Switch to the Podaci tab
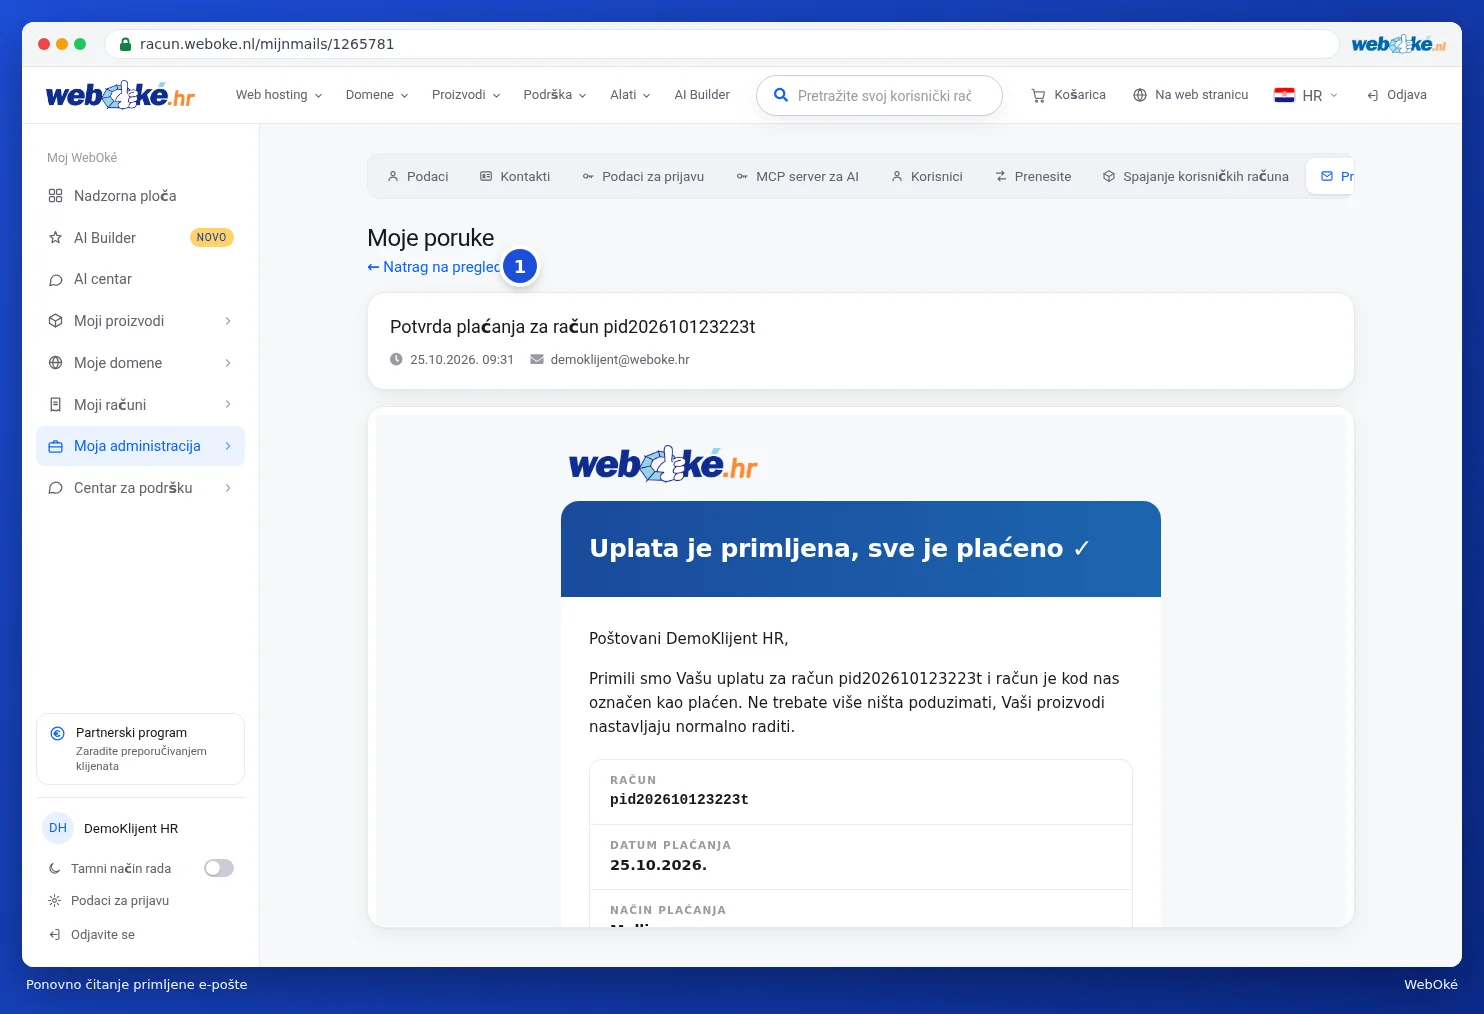The width and height of the screenshot is (1484, 1014). tap(418, 177)
